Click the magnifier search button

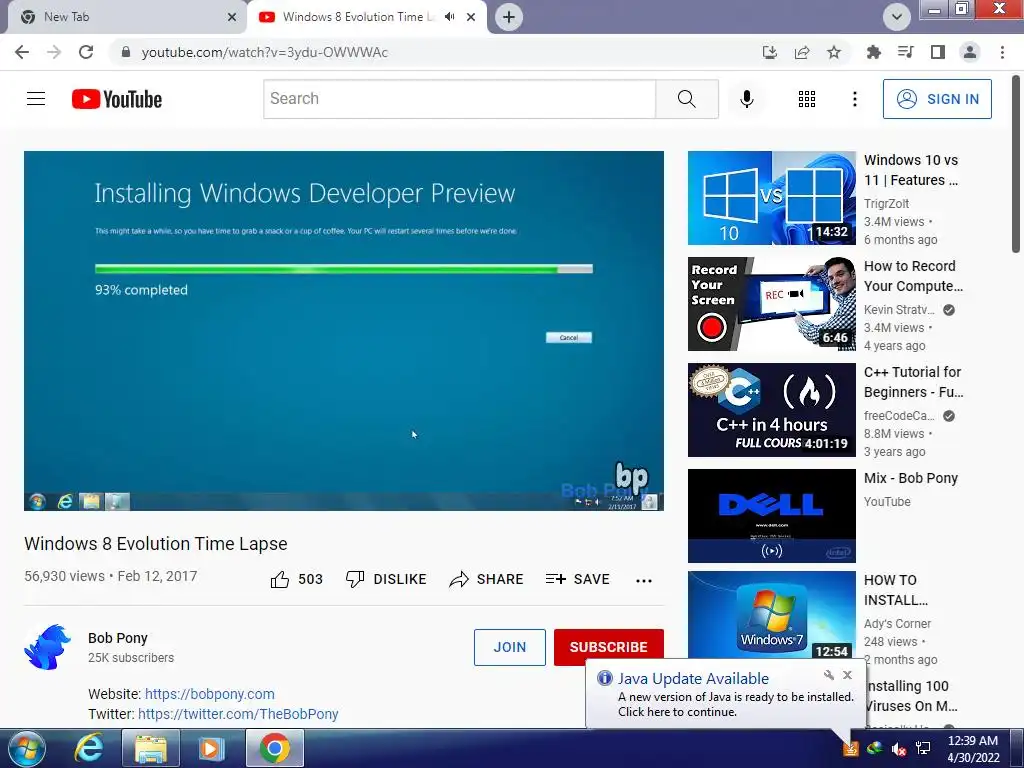click(686, 99)
